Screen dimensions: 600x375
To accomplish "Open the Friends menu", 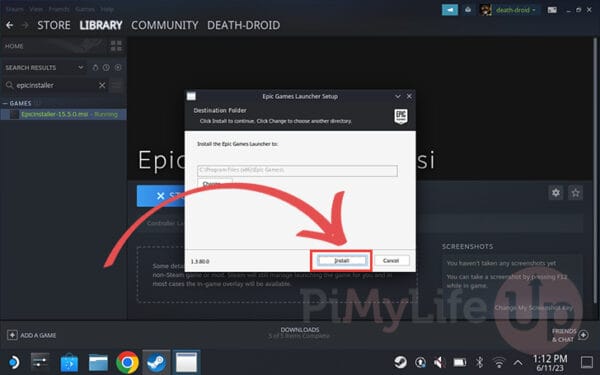I will coord(59,9).
